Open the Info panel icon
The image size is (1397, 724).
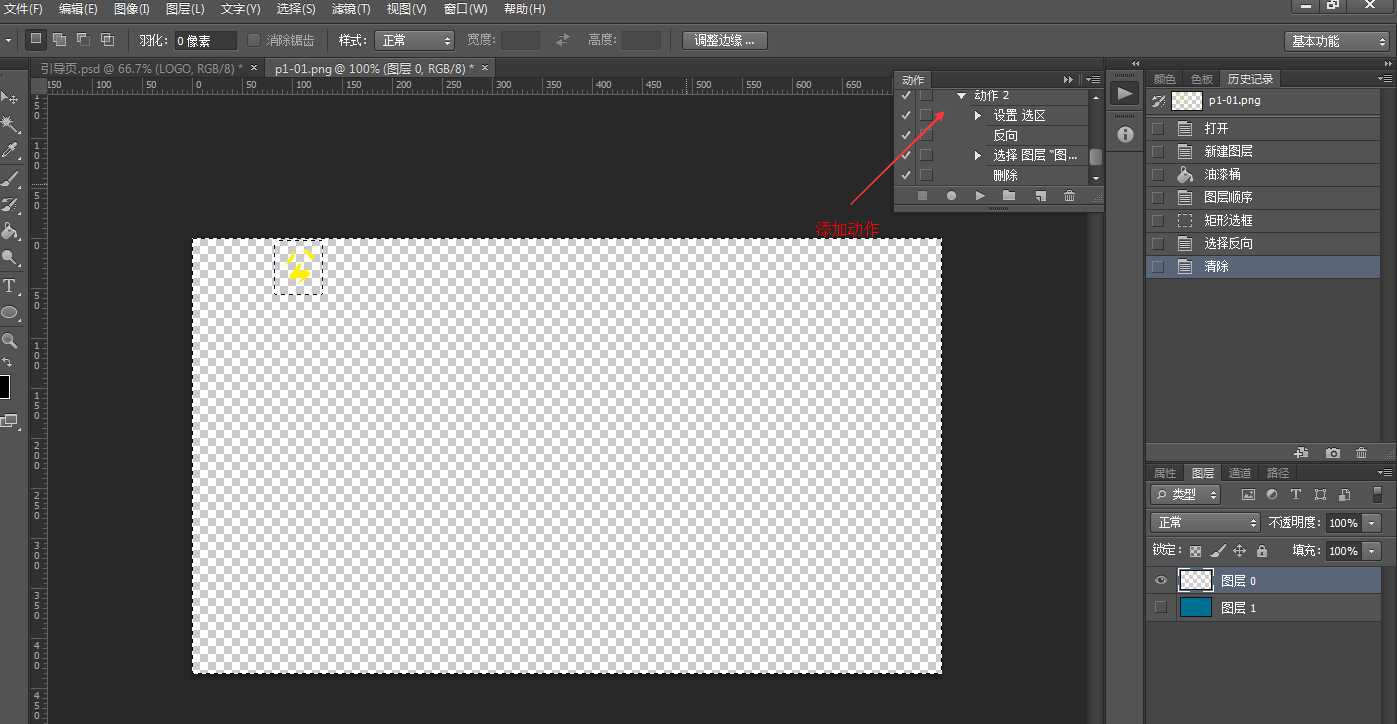click(1125, 134)
